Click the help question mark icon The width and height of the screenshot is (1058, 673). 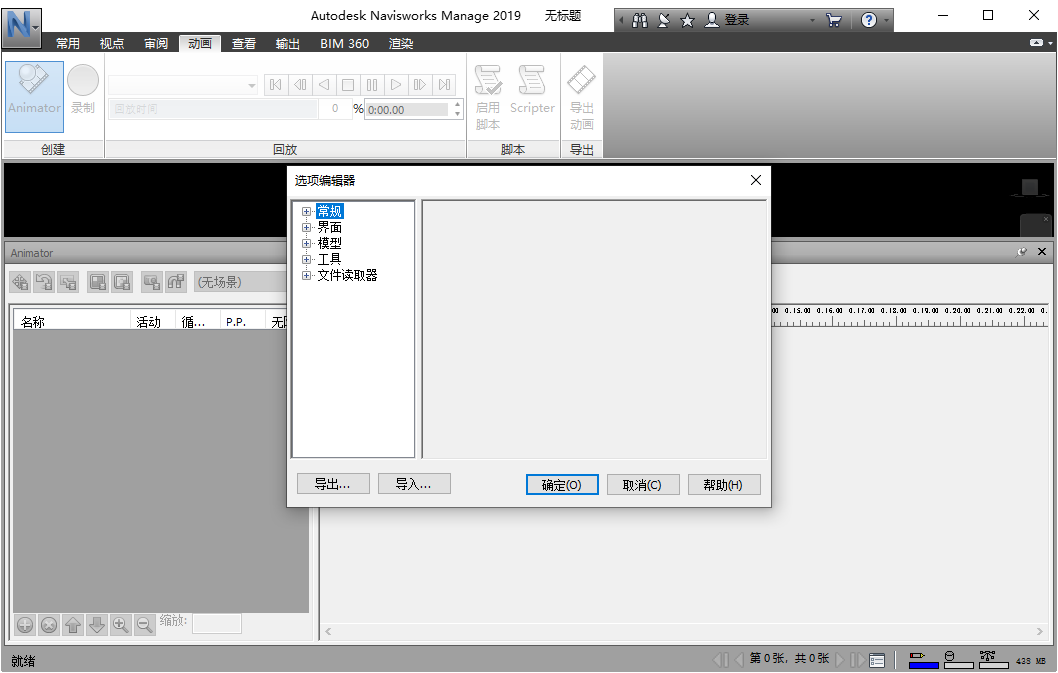pyautogui.click(x=869, y=20)
